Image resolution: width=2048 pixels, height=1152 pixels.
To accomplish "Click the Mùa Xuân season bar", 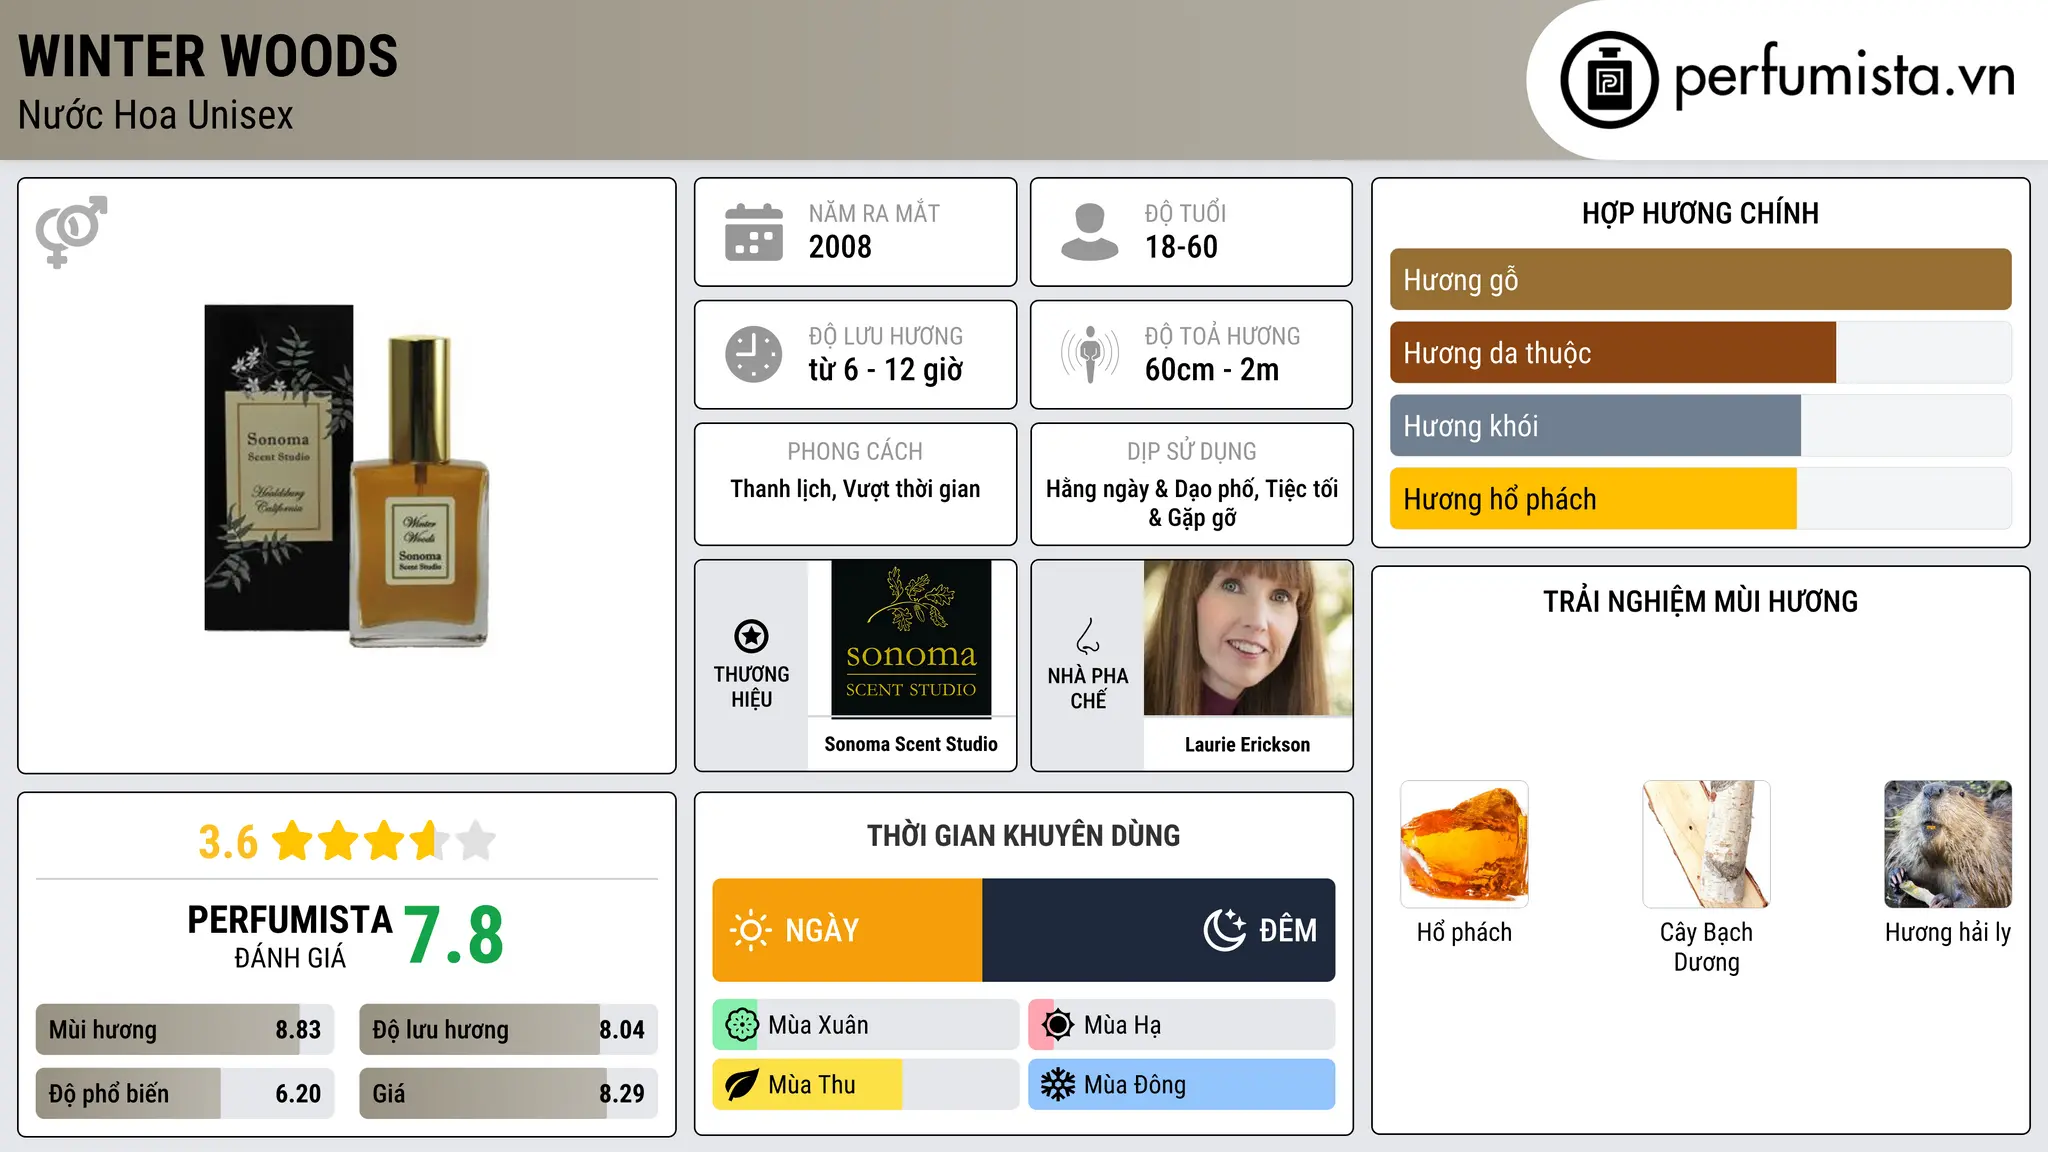I will click(x=865, y=1025).
